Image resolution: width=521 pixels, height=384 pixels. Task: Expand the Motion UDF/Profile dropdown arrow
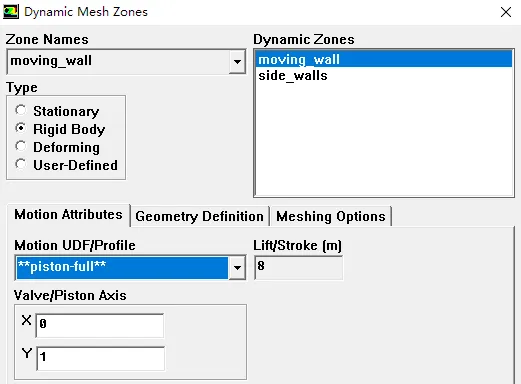click(x=237, y=267)
